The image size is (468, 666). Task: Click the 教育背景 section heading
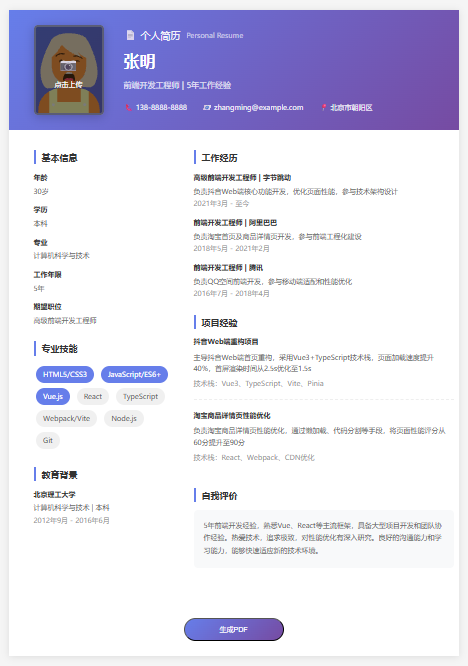point(59,475)
